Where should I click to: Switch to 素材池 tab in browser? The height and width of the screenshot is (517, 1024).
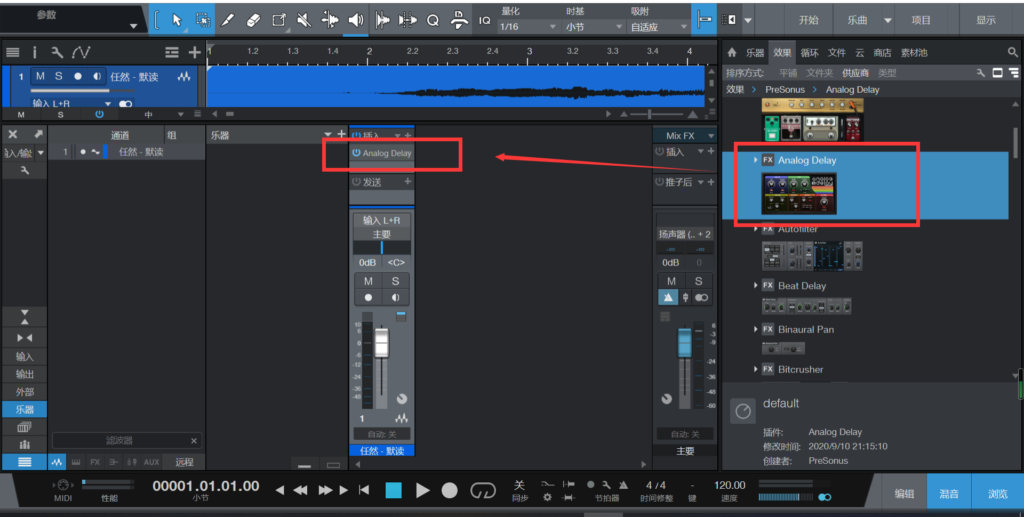[914, 53]
